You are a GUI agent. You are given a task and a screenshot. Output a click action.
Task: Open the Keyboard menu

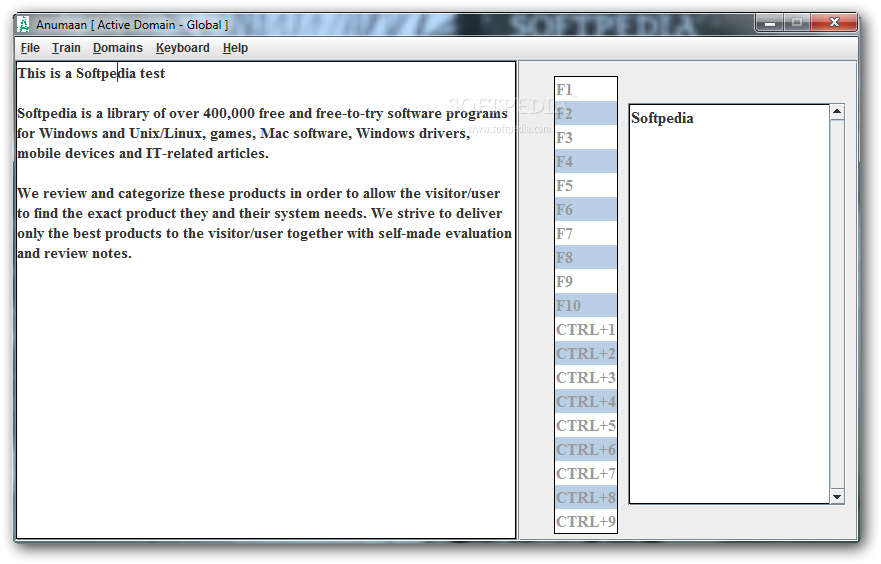tap(183, 48)
